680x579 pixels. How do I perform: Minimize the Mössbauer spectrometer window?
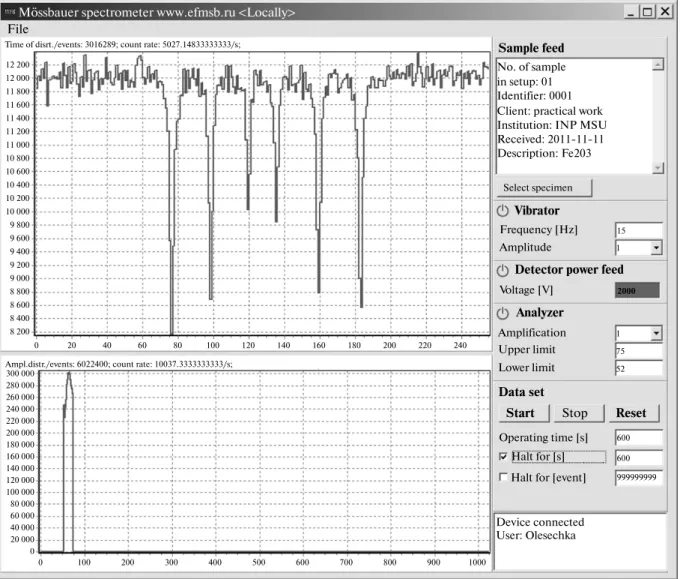click(631, 12)
